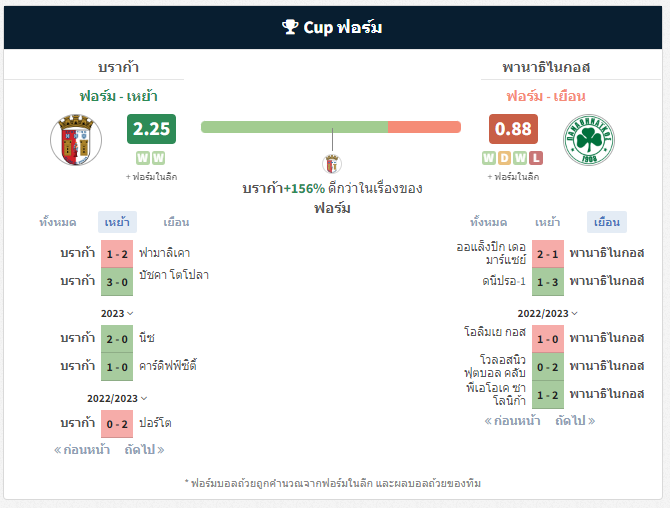Viewport: 670px width, 508px height.
Task: Click the red L badge in Panathinaikos form
Action: point(536,158)
